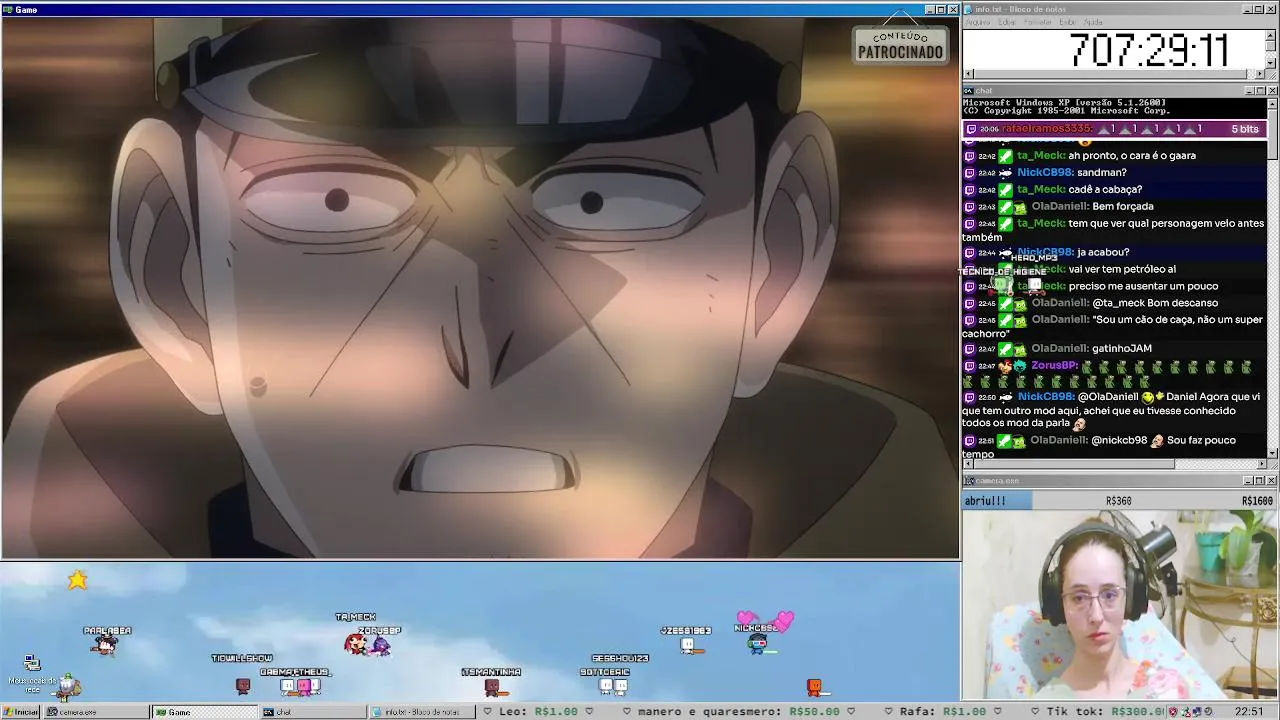The height and width of the screenshot is (720, 1280).
Task: Click OlaDaniell 'Bem forçada' message
Action: 1122,206
